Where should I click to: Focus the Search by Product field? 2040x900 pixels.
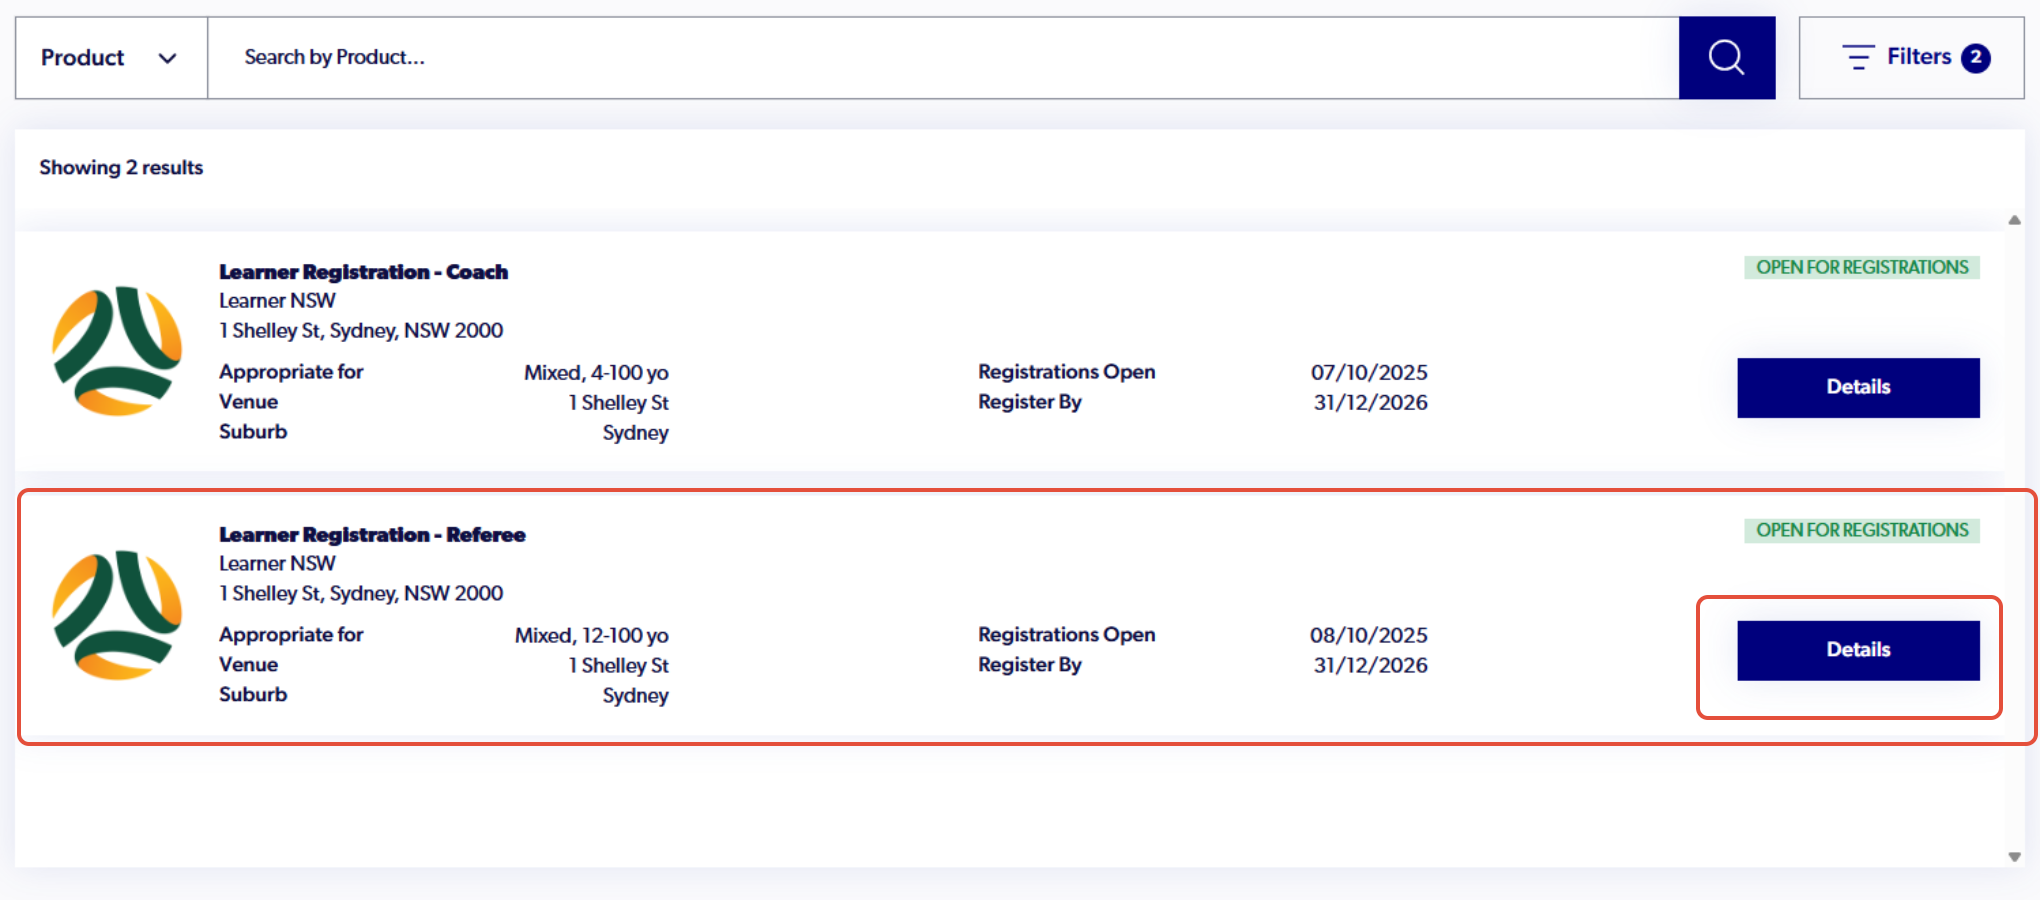943,57
